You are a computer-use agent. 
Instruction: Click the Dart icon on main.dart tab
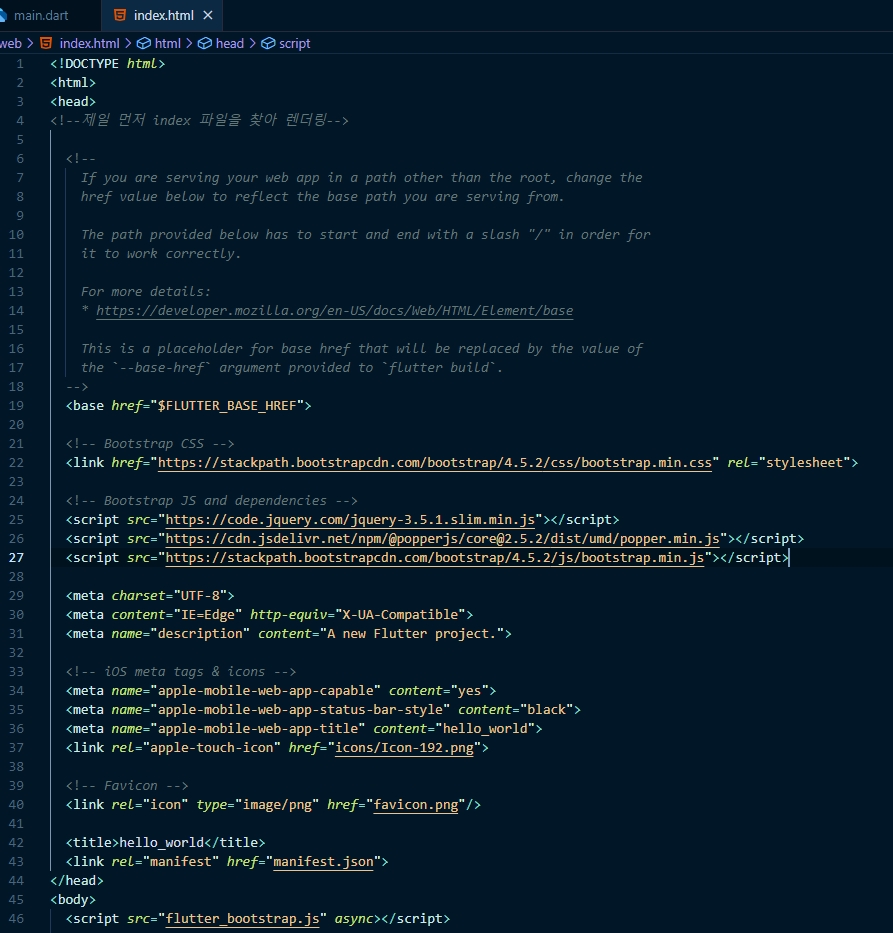point(3,15)
